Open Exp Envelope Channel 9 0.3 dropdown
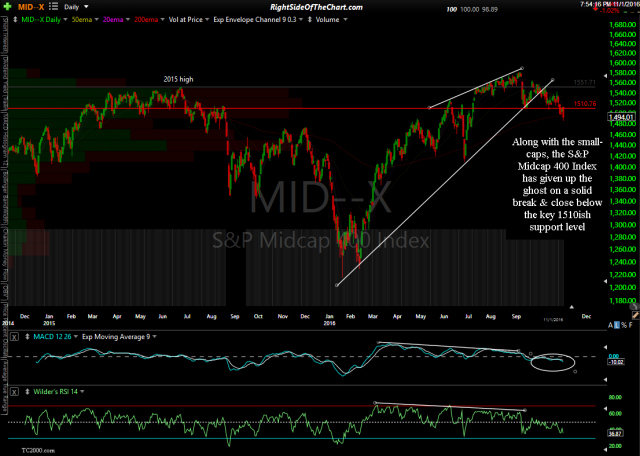This screenshot has height=456, width=640. pyautogui.click(x=258, y=20)
